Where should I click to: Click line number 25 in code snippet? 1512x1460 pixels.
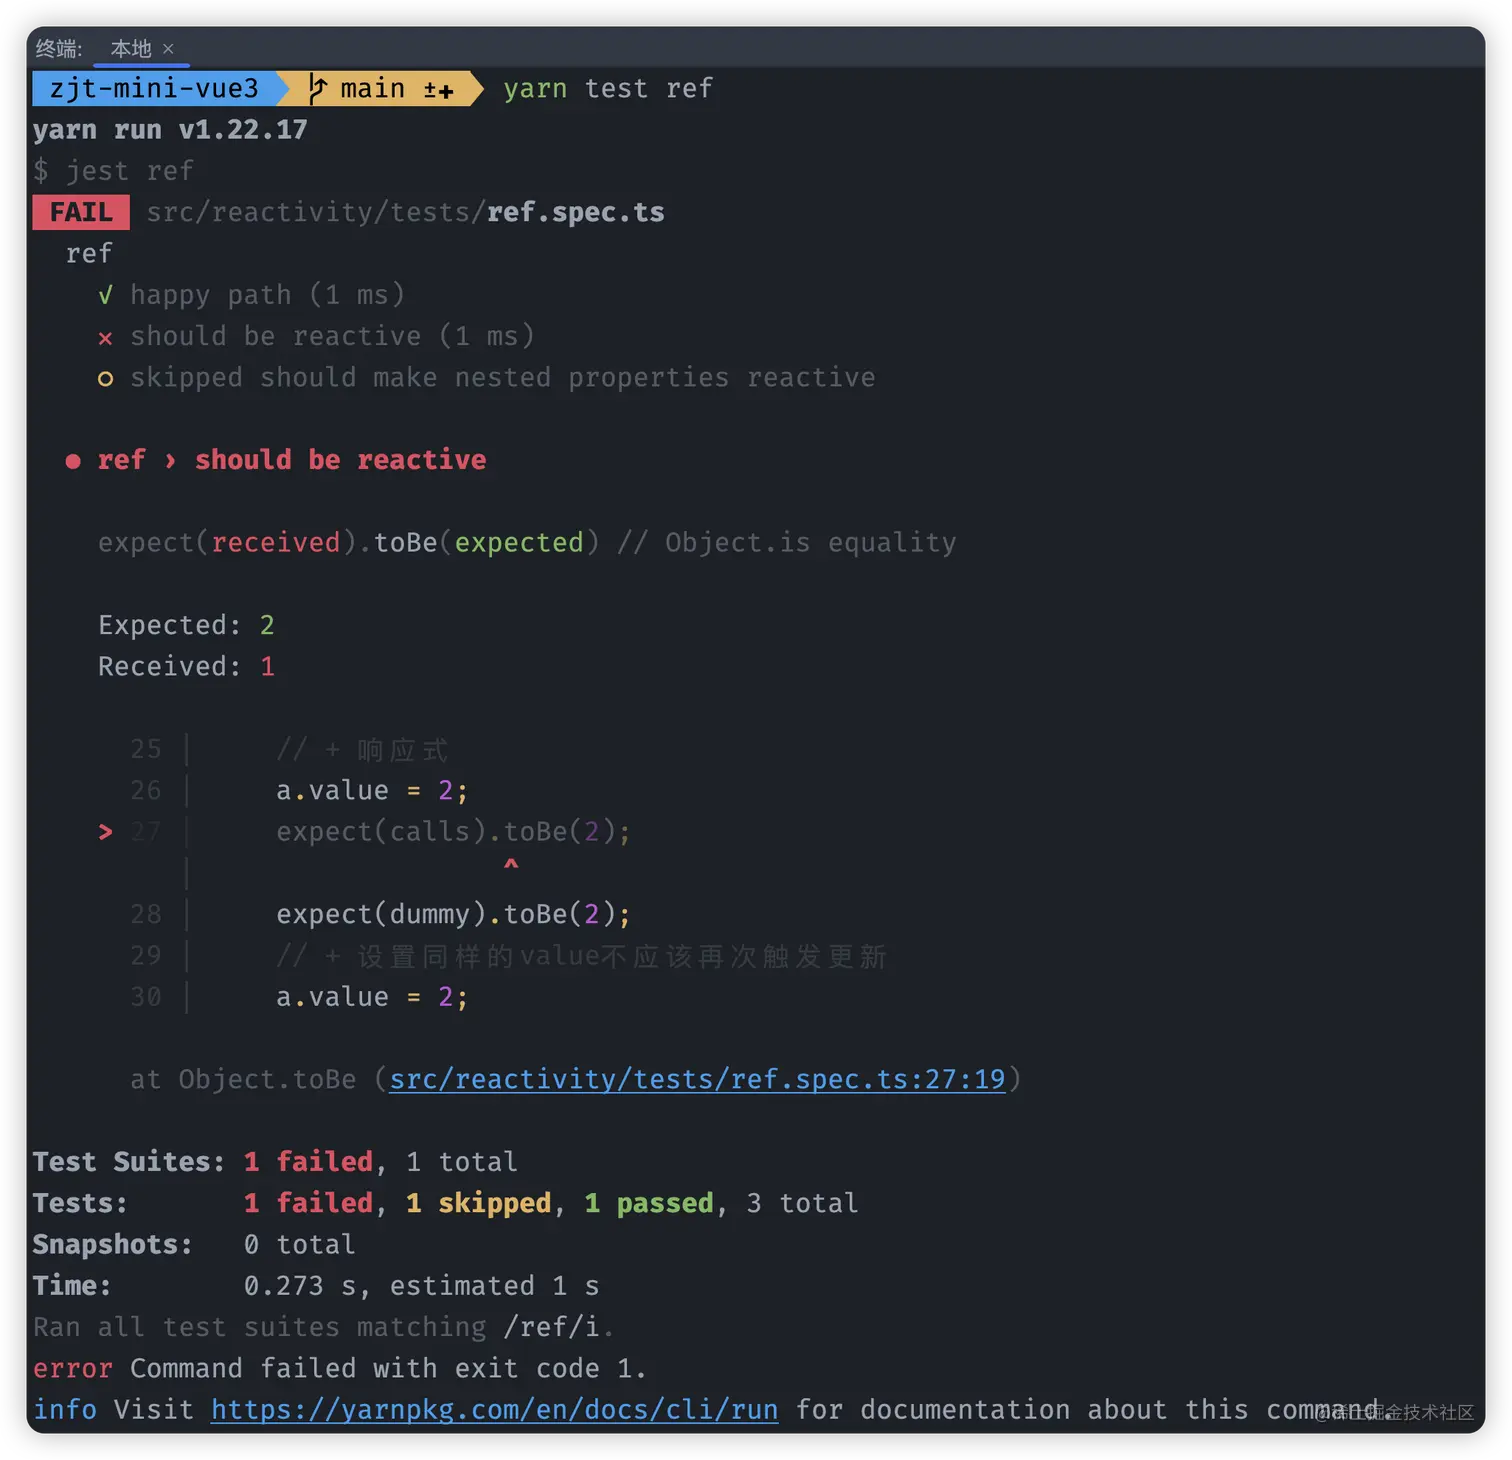146,749
